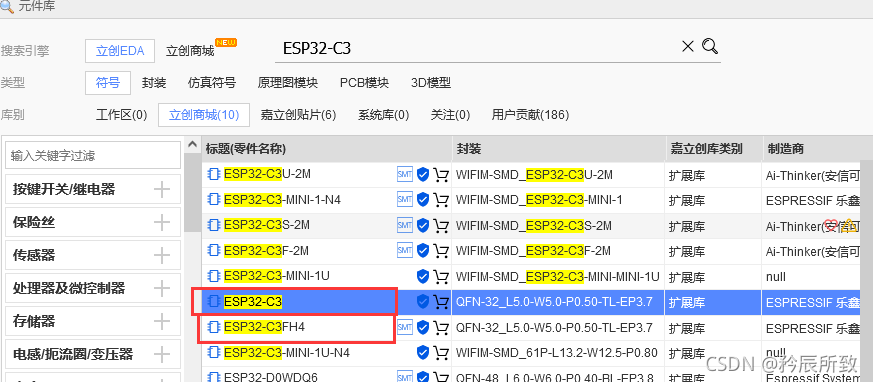Click verified shield on ESP32-C3-MINI-1U-N4 row
Viewport: 873px width, 382px height.
pos(423,353)
